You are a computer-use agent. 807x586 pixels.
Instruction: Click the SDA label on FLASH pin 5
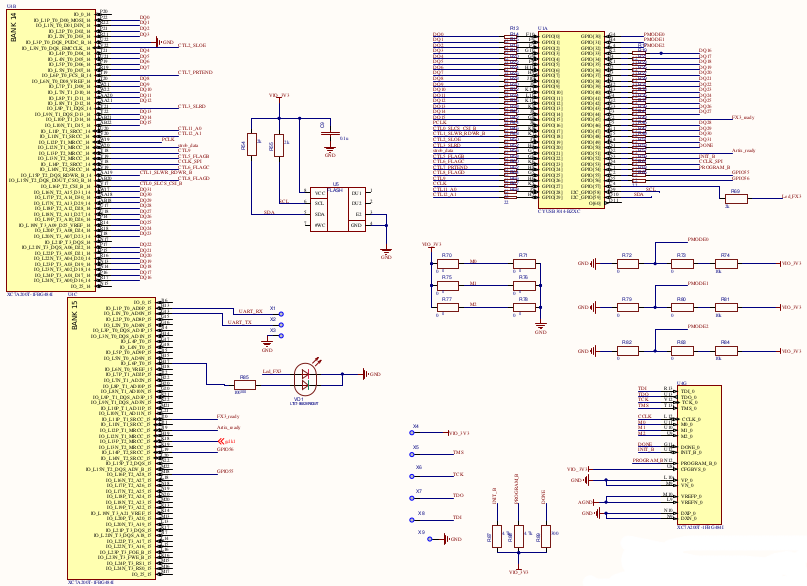[269, 212]
